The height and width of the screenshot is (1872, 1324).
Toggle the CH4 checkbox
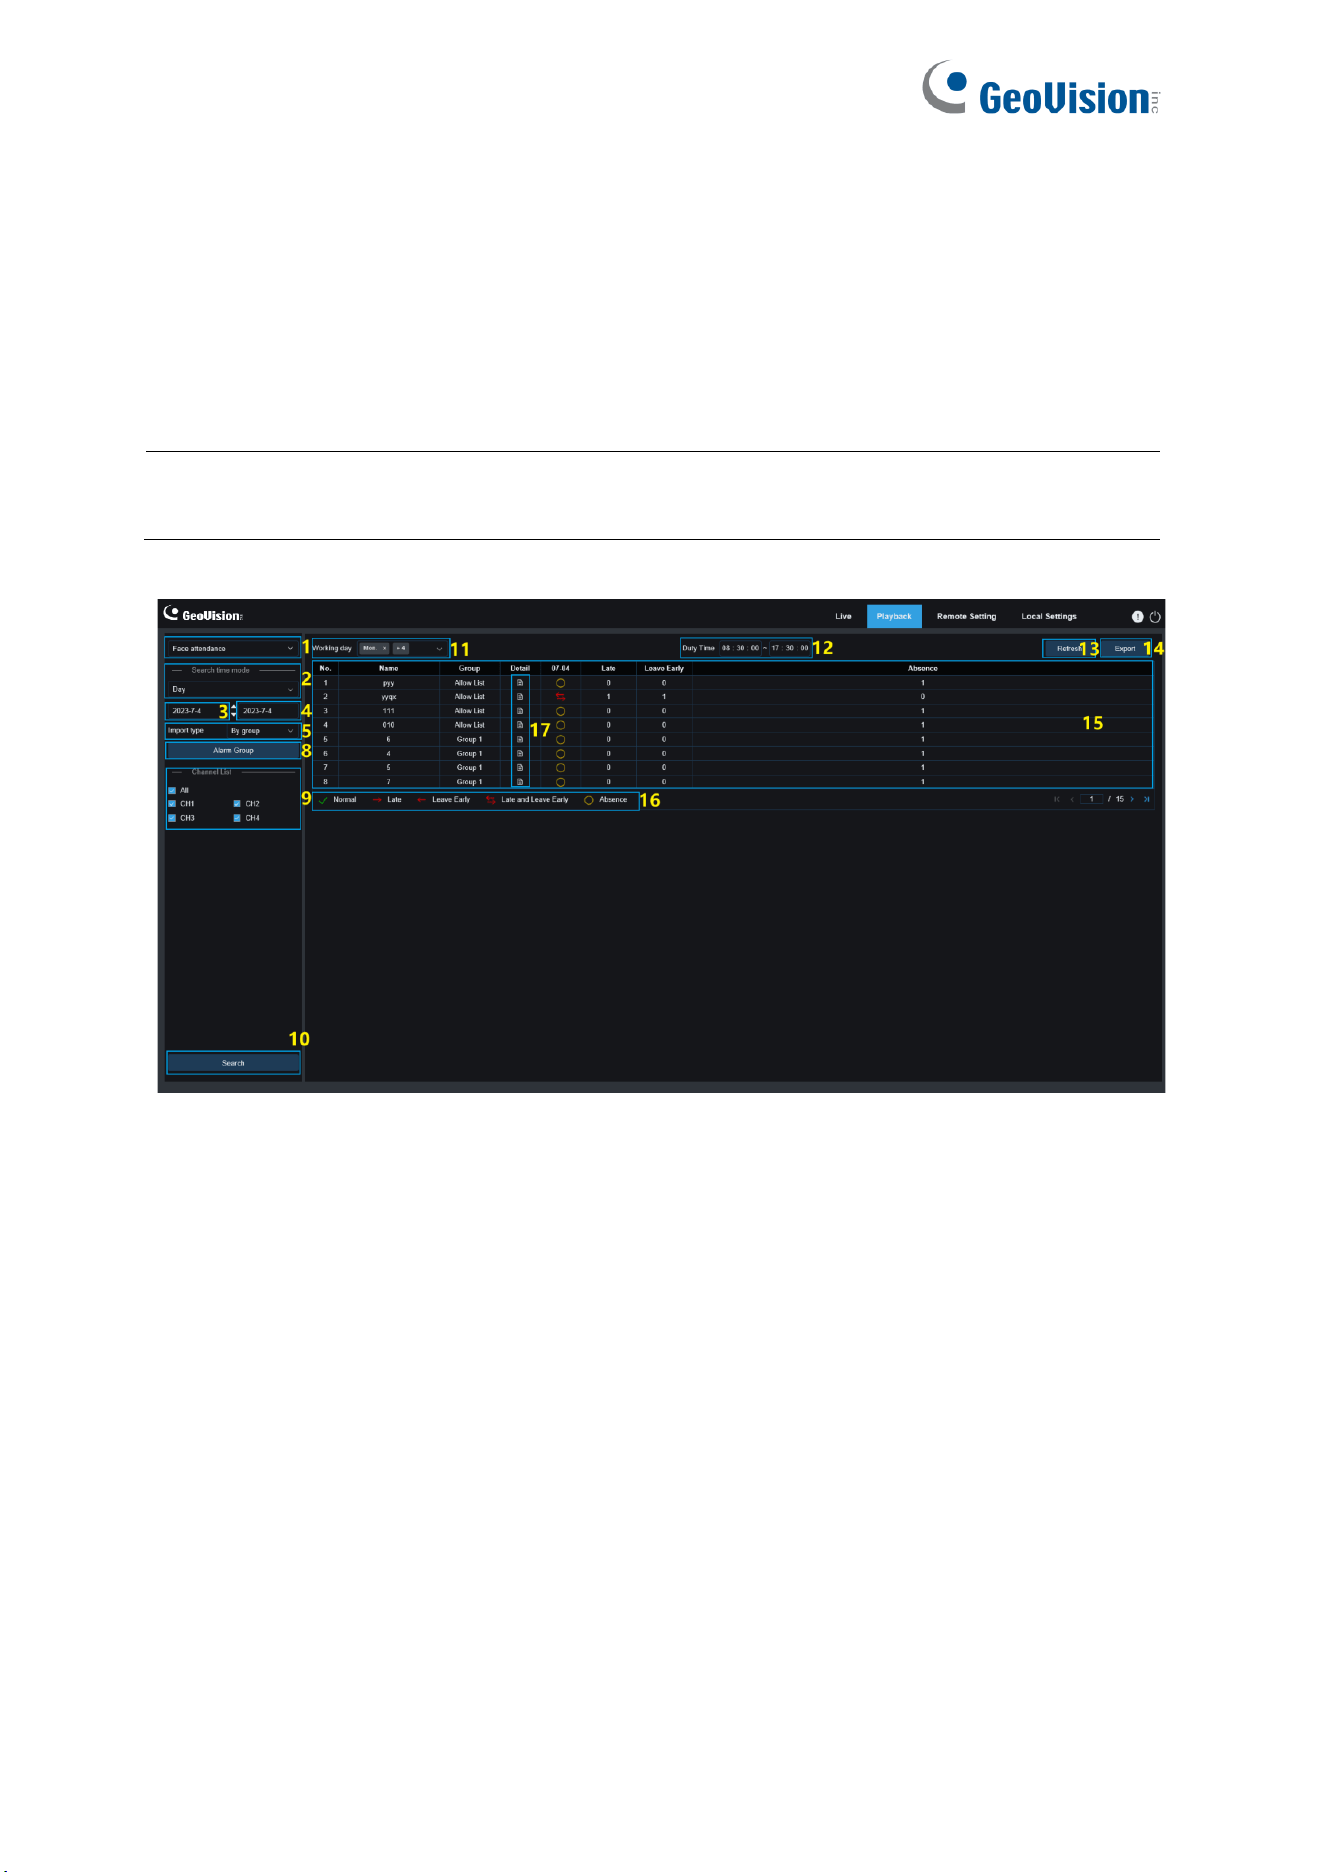[x=237, y=818]
